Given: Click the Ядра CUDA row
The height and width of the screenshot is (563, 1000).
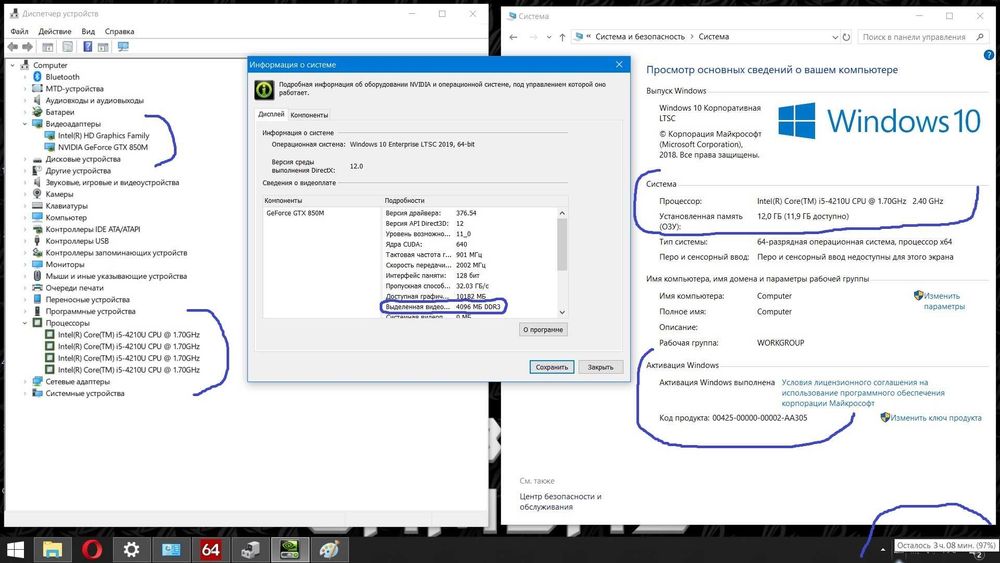Looking at the screenshot, I should tap(471, 244).
